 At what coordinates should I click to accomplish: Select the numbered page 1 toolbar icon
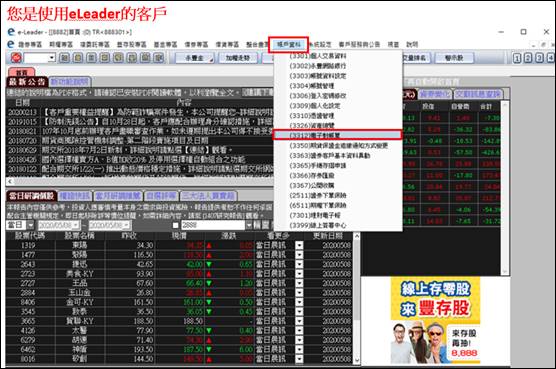pos(517,58)
